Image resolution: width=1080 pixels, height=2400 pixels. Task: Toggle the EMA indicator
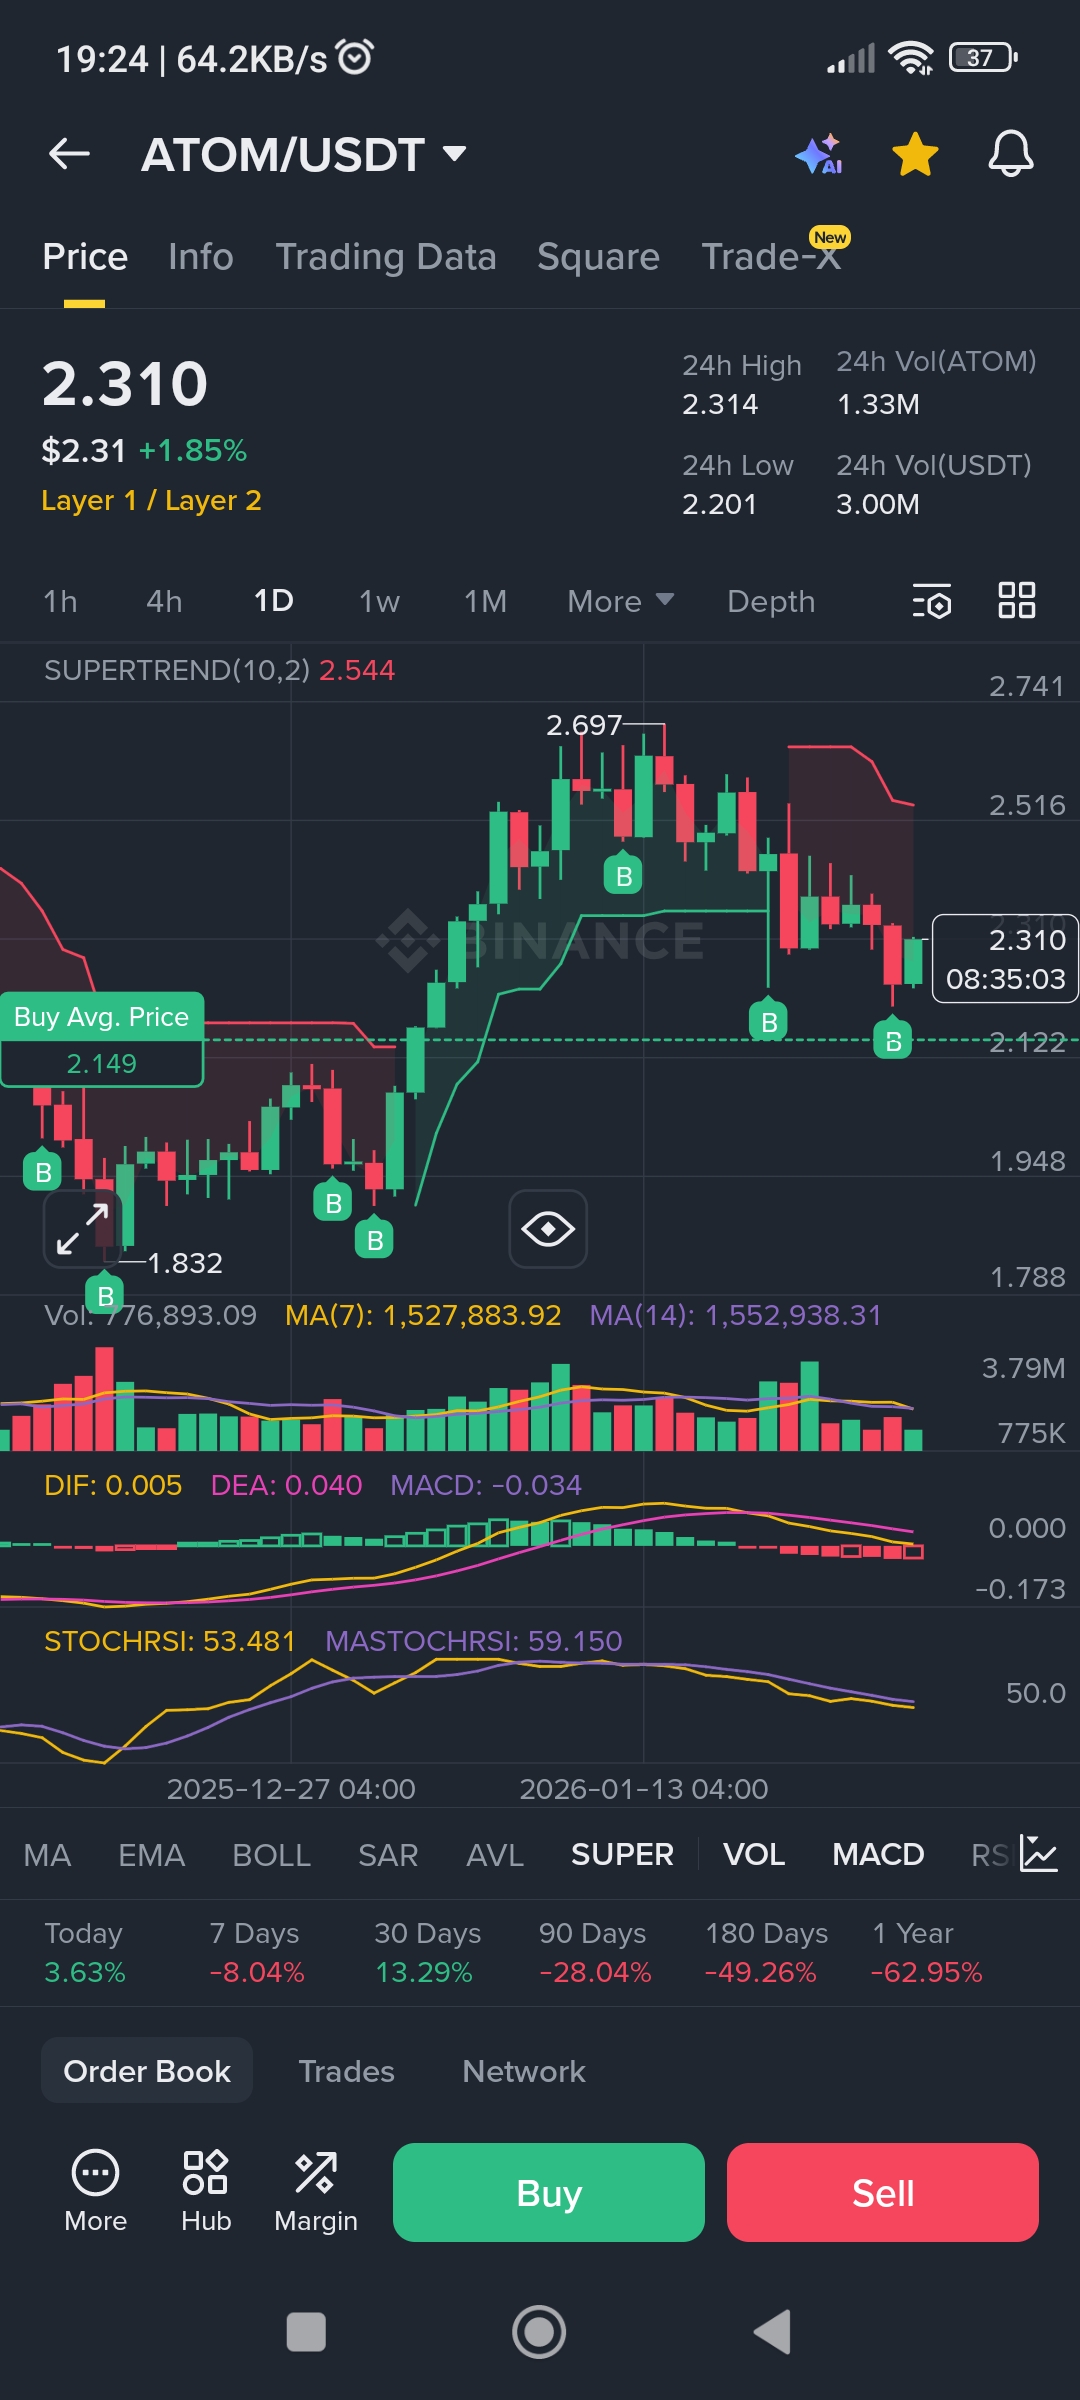tap(152, 1855)
